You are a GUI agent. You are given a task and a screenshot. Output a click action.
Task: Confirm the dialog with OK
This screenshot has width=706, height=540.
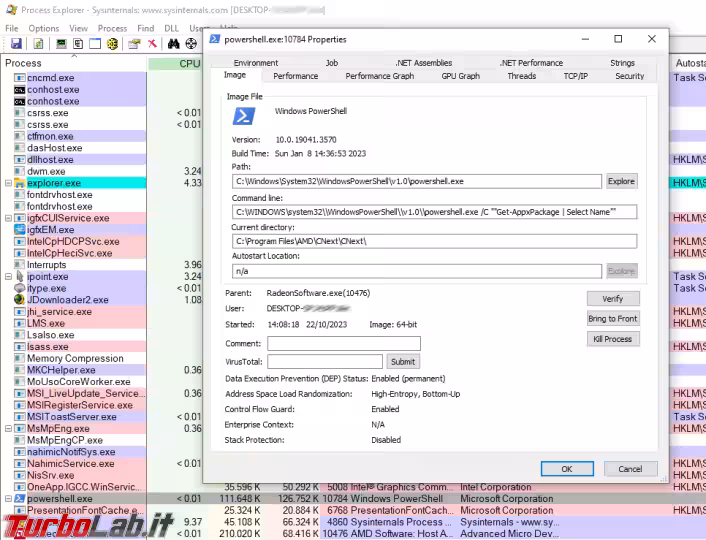(x=567, y=469)
